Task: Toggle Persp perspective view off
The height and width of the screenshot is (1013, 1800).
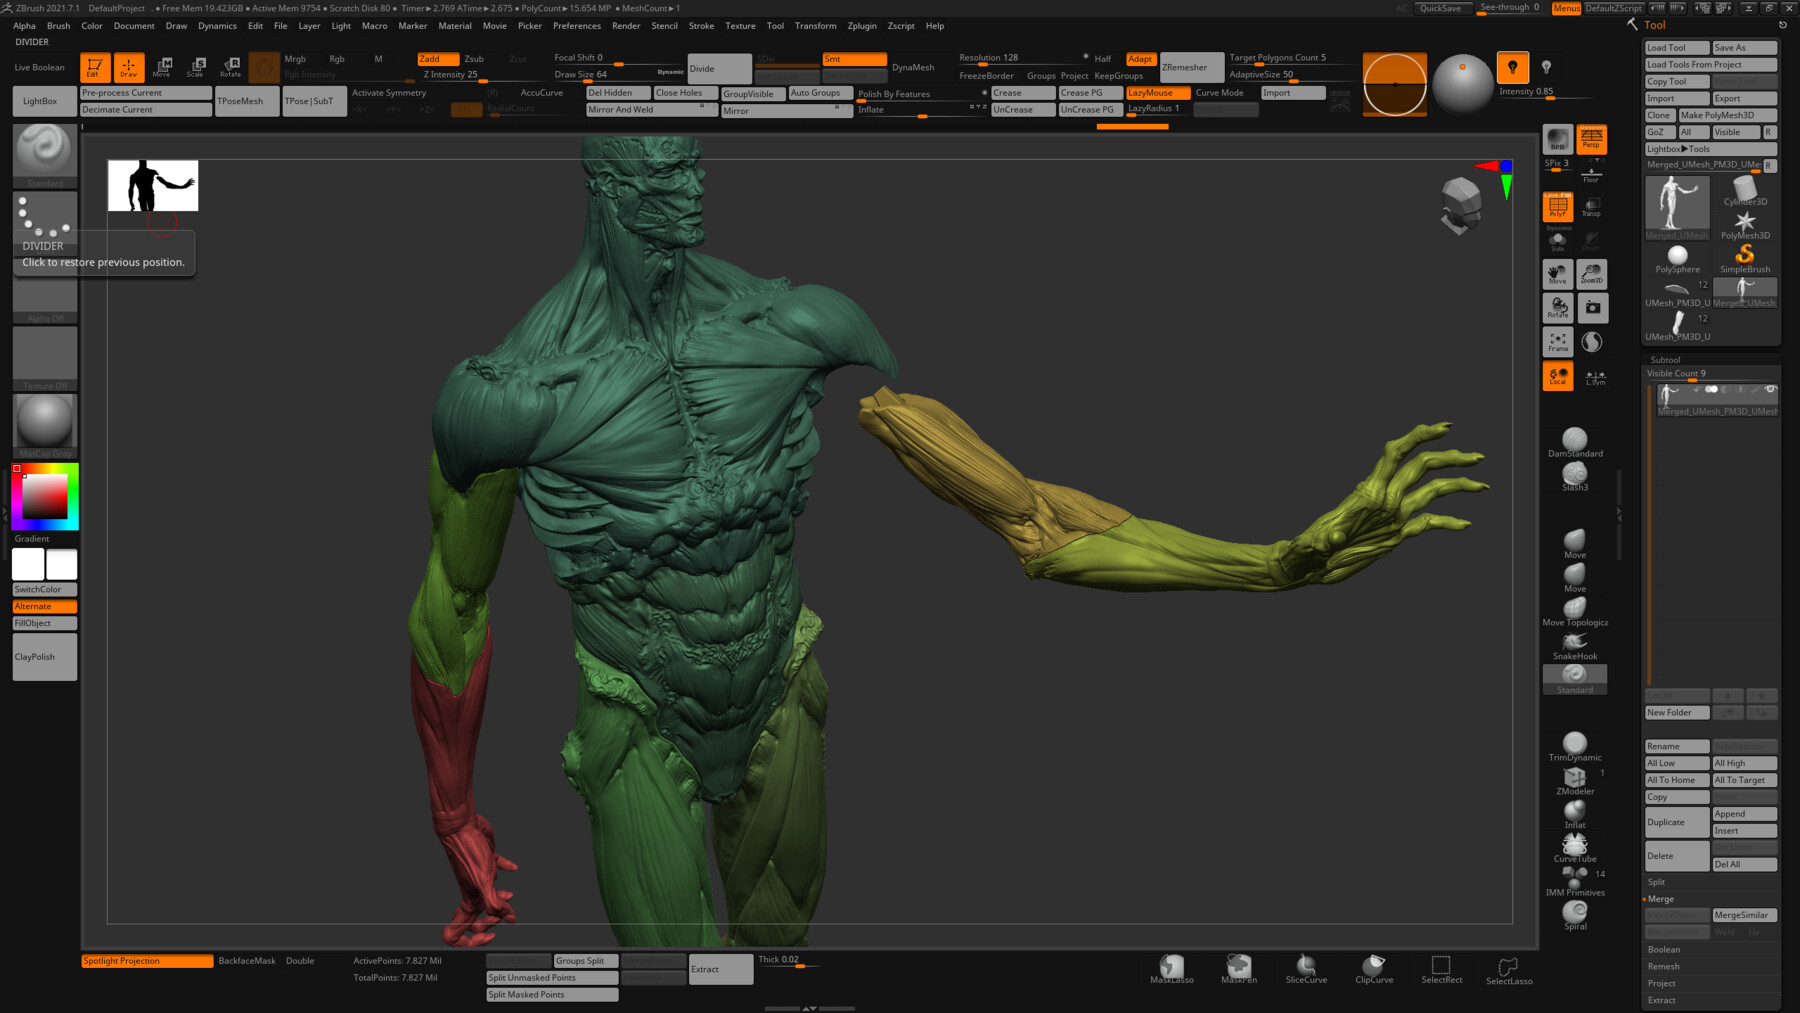Action: (x=1592, y=139)
